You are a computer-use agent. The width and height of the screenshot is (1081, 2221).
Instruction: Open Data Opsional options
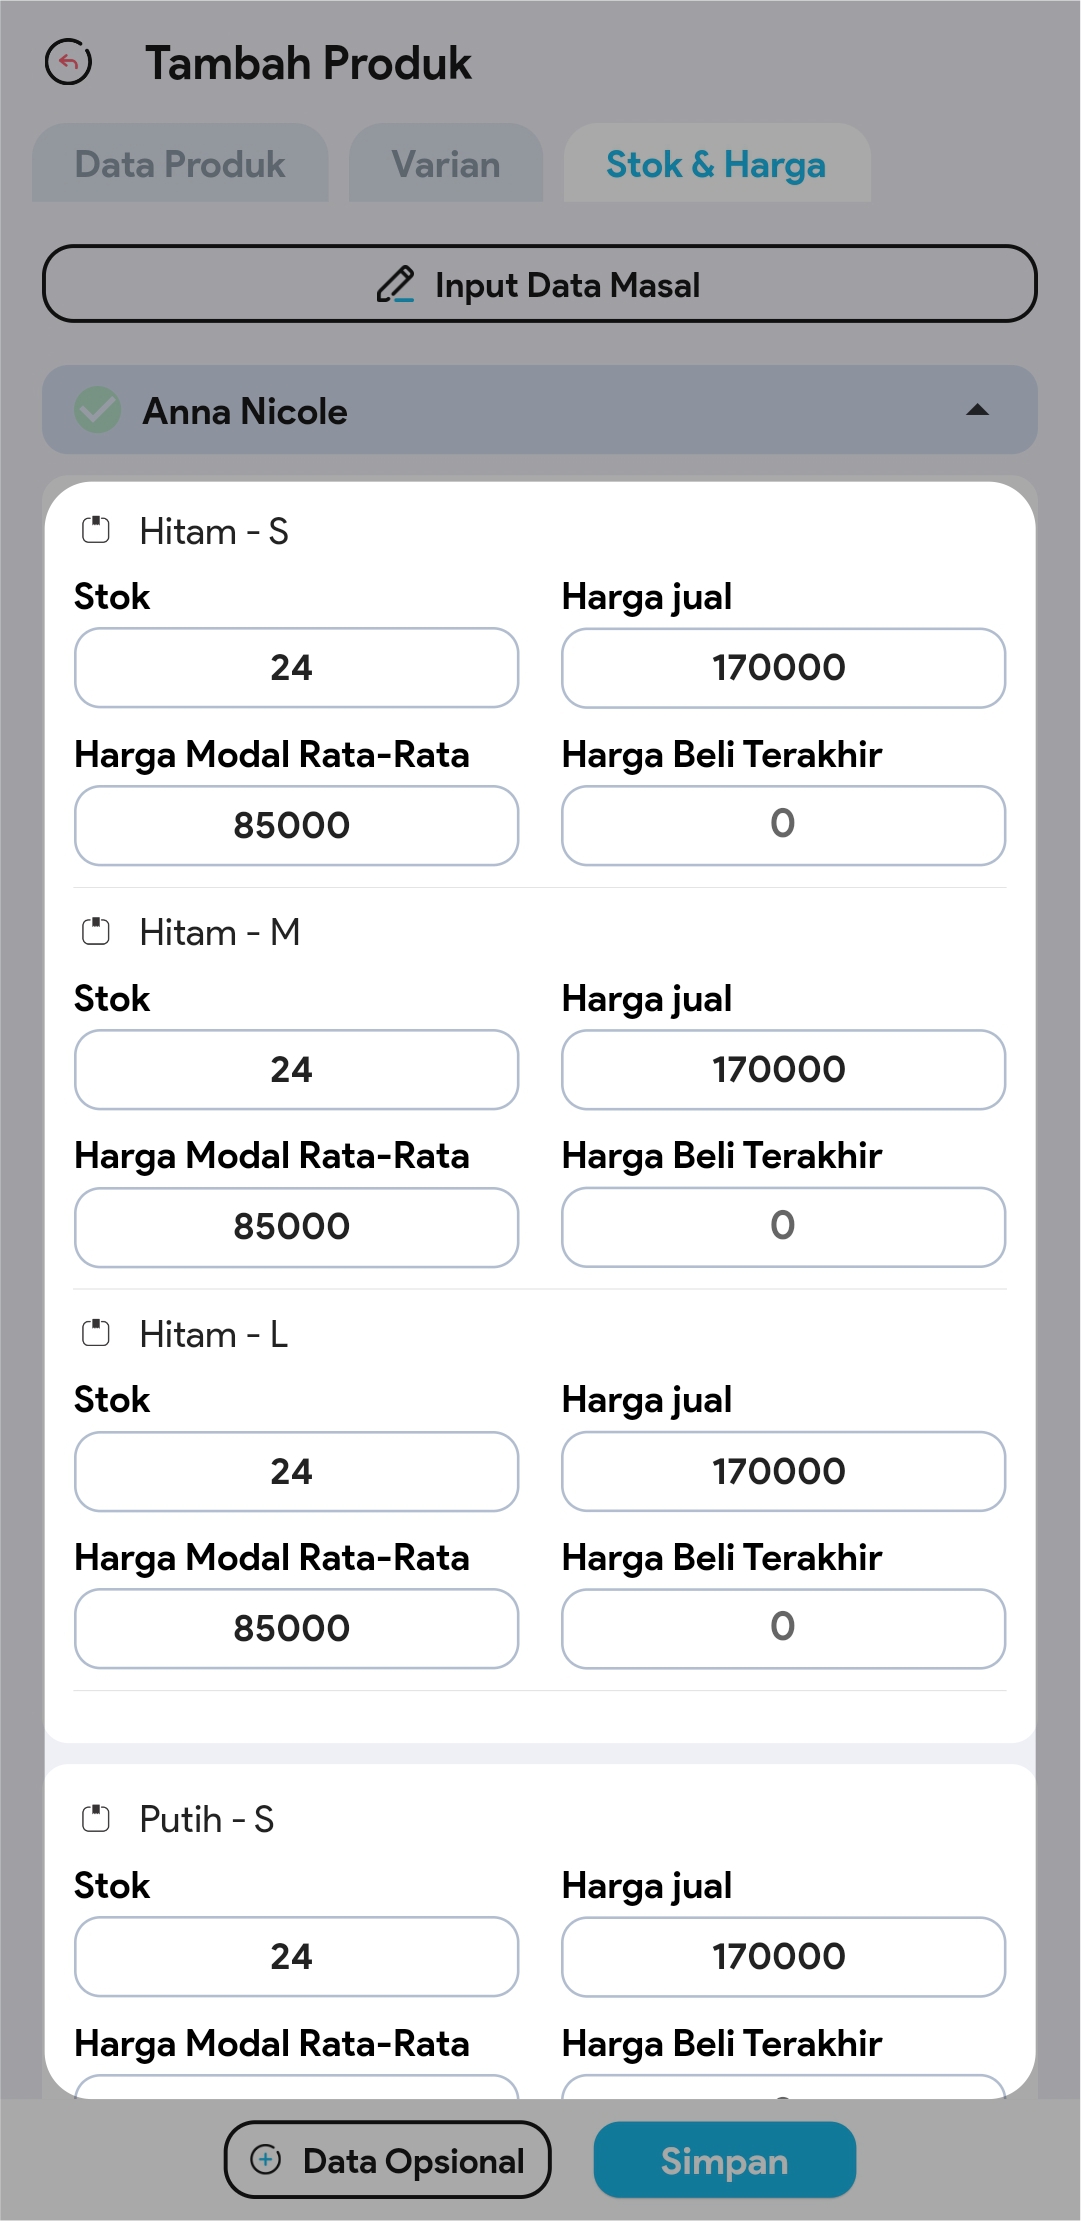pyautogui.click(x=388, y=2160)
